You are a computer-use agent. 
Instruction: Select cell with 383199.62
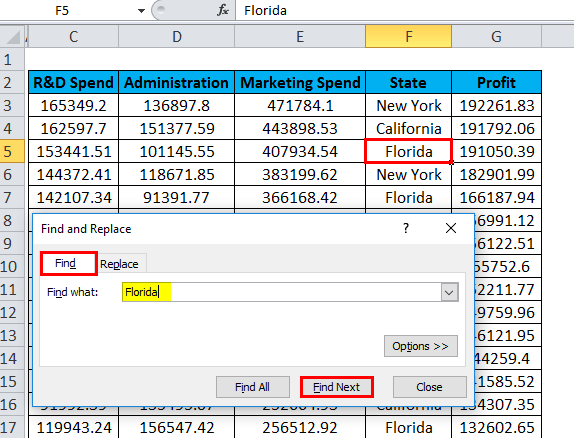pos(300,174)
